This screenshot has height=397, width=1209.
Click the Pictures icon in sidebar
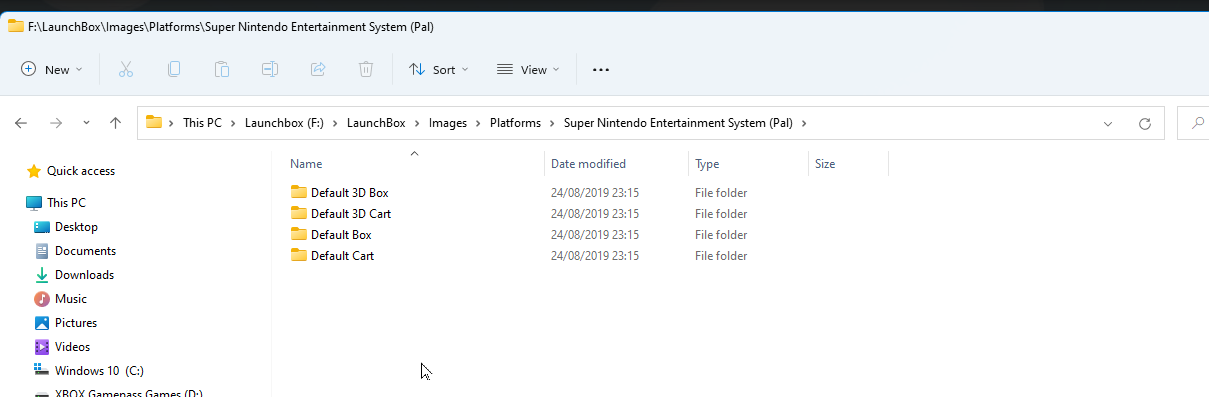42,323
